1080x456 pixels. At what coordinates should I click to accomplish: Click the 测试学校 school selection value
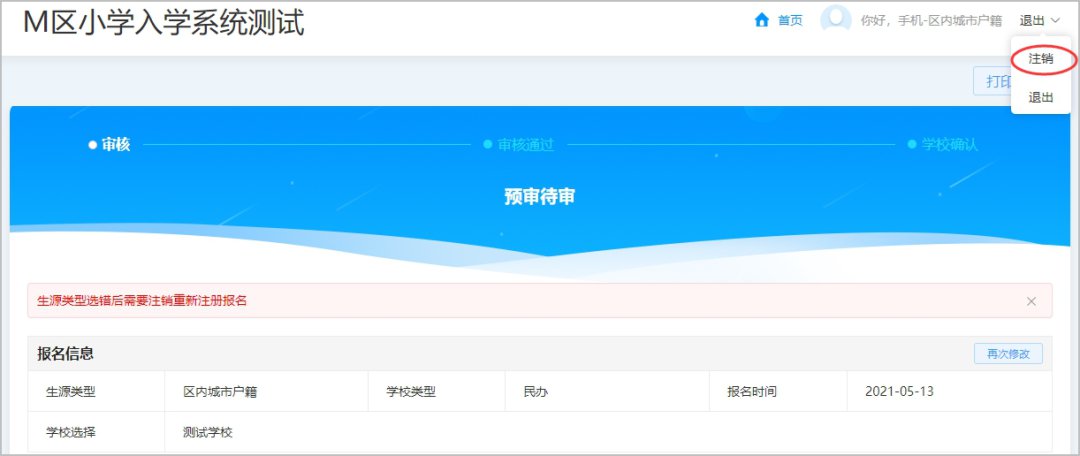pos(207,433)
